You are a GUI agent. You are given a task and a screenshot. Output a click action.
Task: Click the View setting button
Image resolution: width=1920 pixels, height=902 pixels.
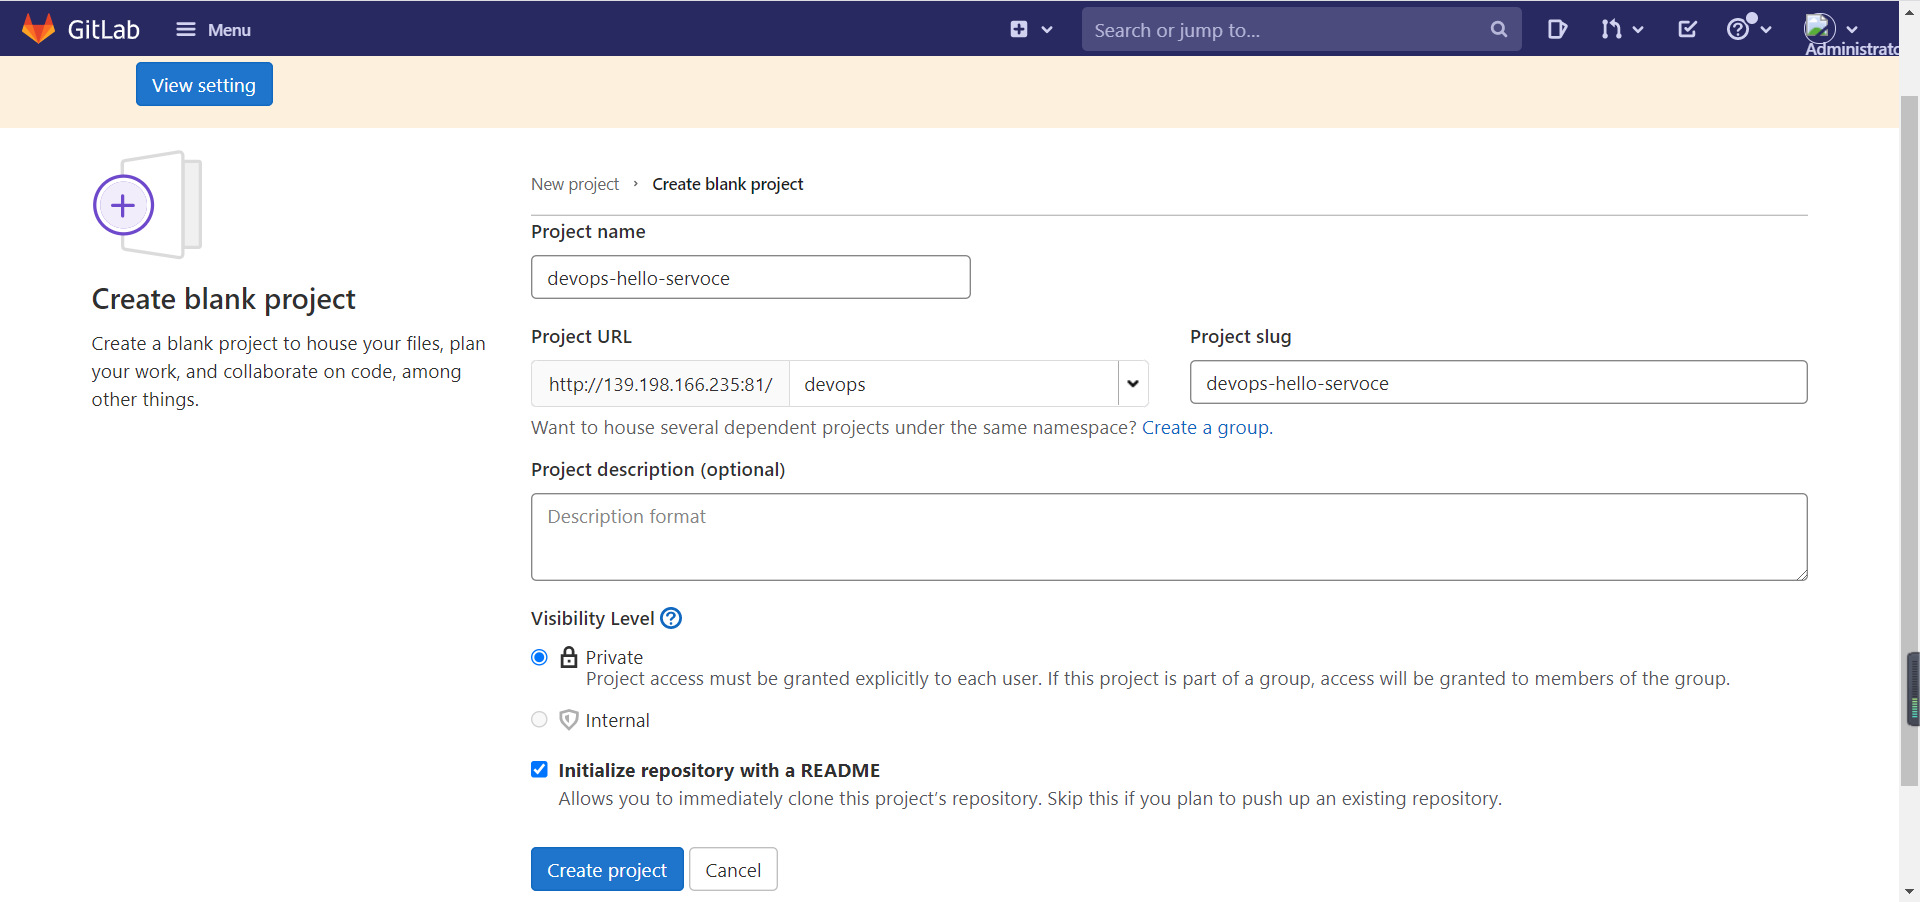[x=204, y=85]
